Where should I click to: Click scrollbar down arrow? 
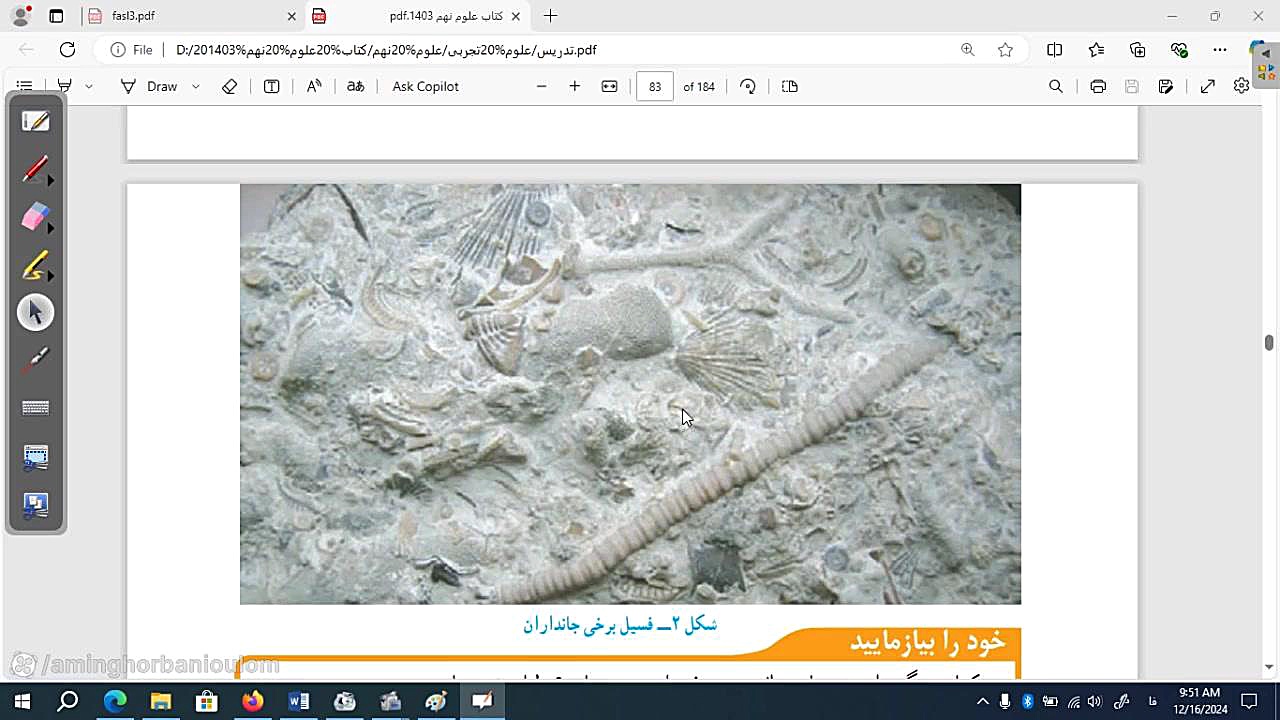tap(1269, 667)
